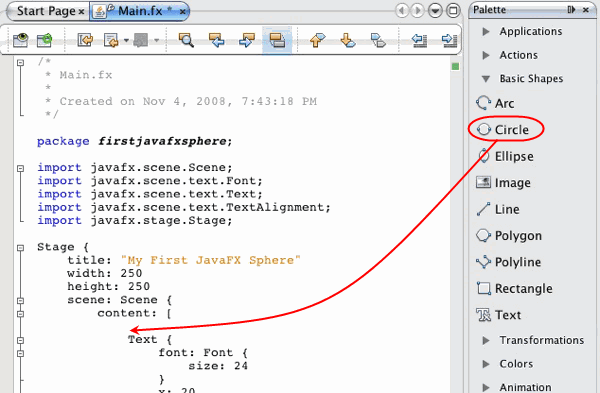600x393 pixels.
Task: Click the javafx.scene.text.TextAlignment import line
Action: (184, 207)
